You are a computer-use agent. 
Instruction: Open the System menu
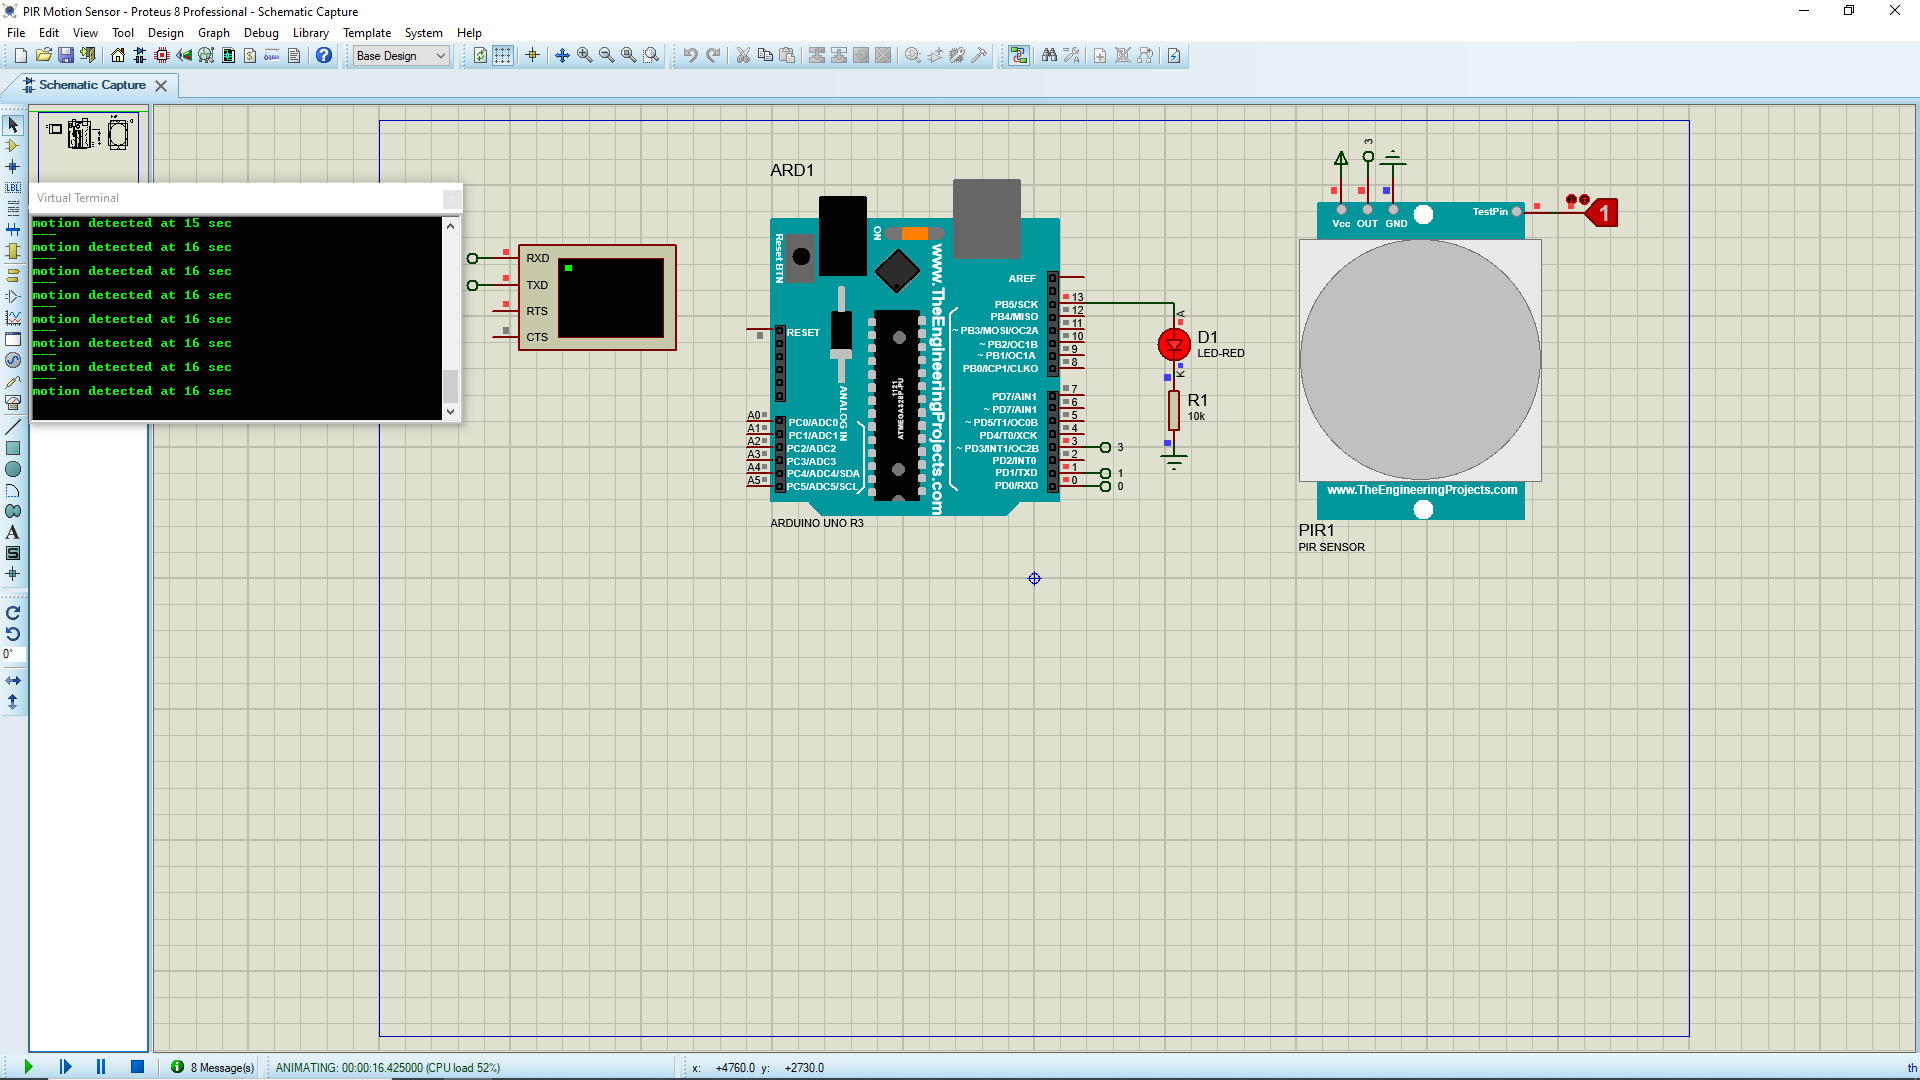(423, 33)
